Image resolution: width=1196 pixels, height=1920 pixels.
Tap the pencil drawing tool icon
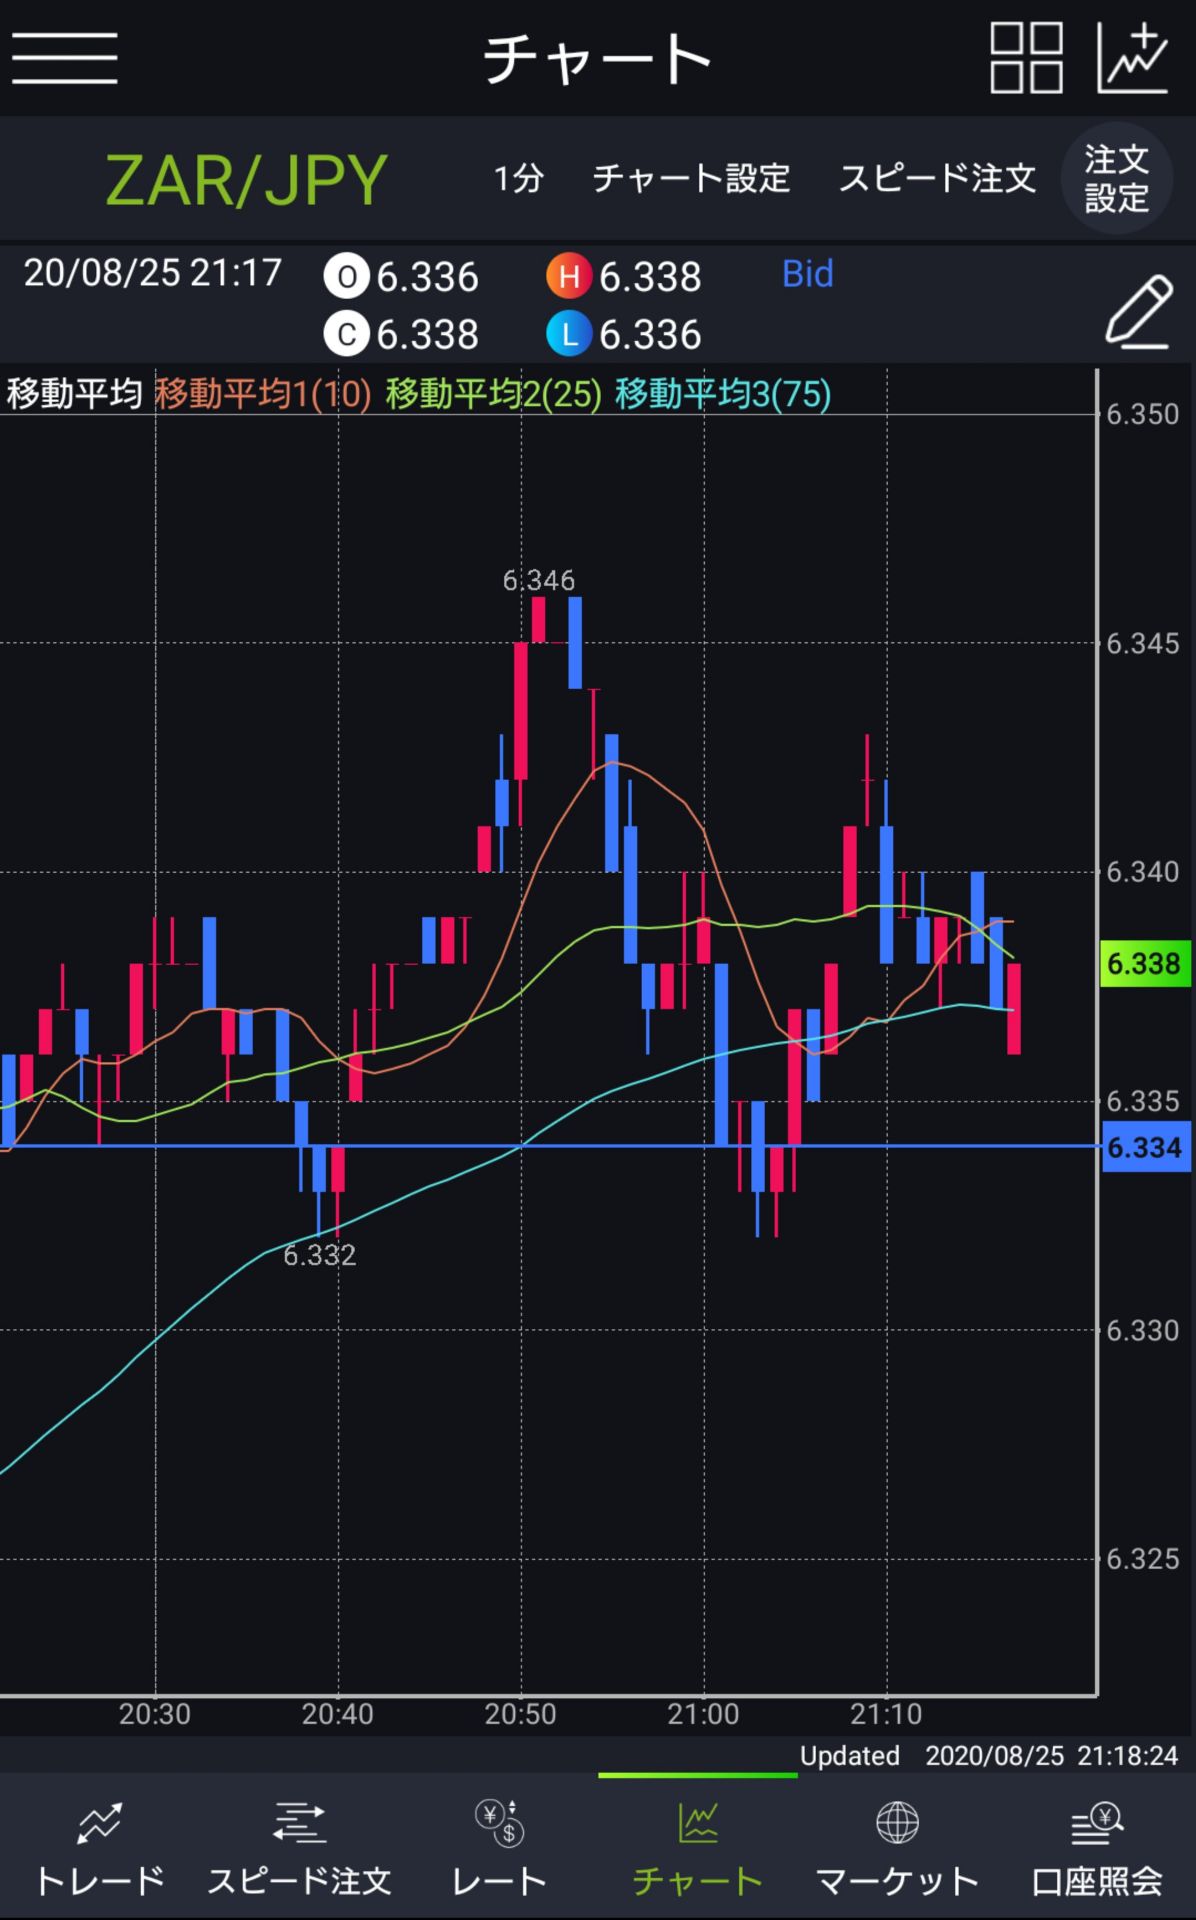[x=1139, y=311]
